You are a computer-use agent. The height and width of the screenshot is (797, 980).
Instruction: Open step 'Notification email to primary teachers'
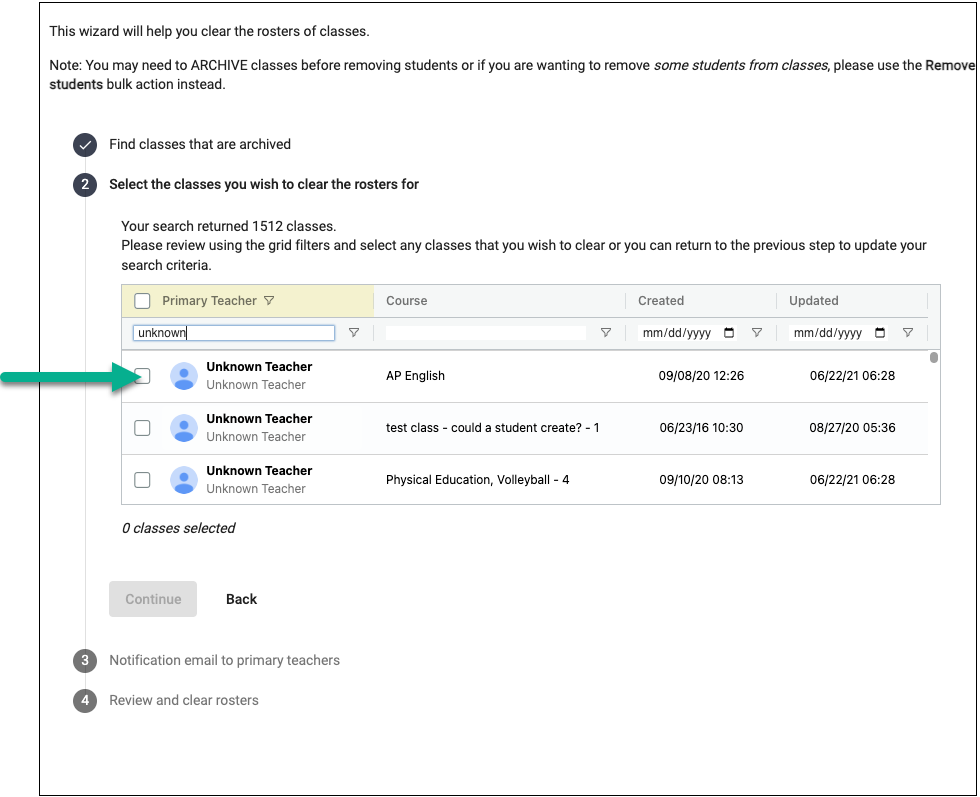pos(224,660)
